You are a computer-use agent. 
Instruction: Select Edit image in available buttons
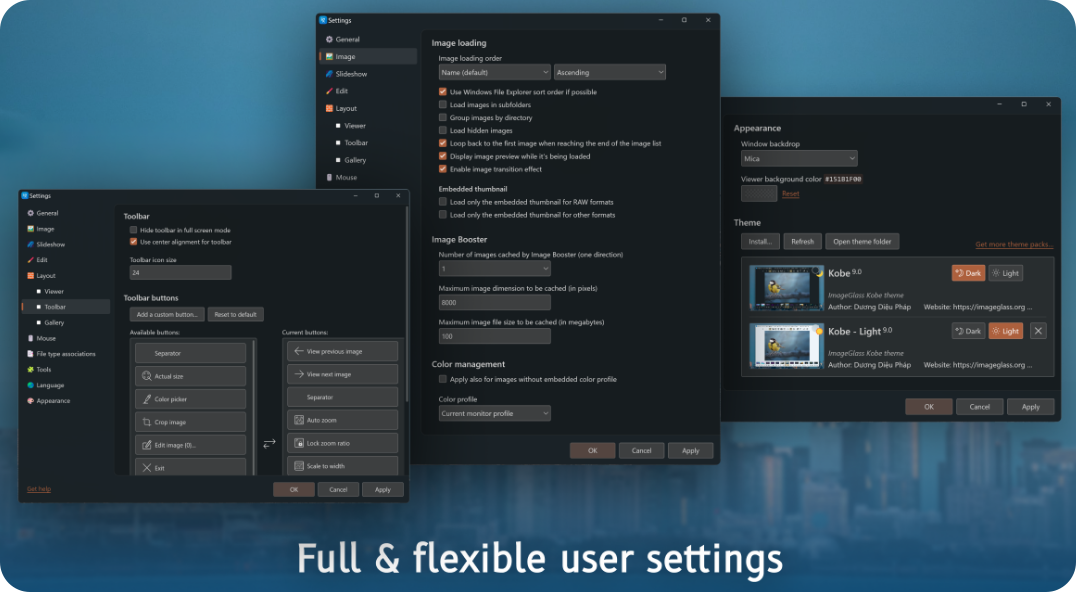190,445
